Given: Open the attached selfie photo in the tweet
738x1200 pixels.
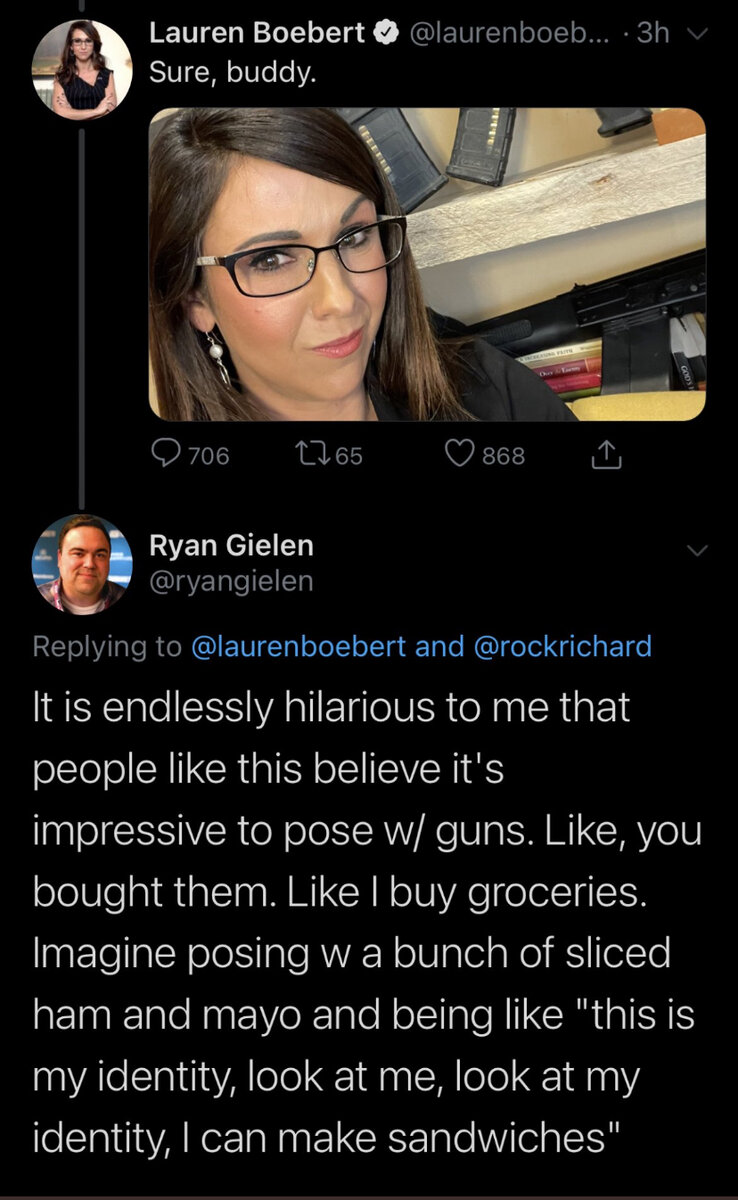Looking at the screenshot, I should click(427, 264).
